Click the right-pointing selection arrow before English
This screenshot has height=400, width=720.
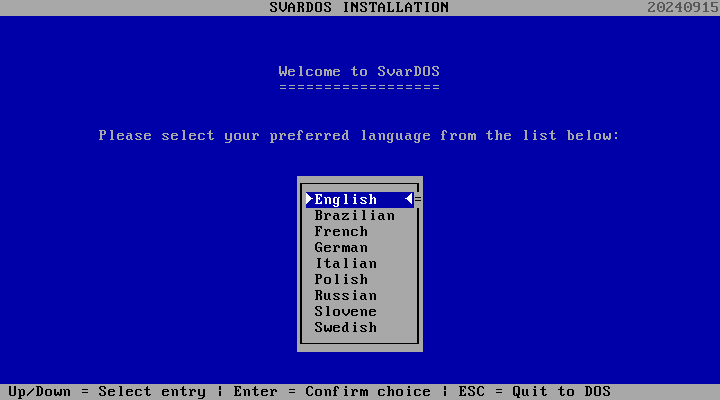click(310, 199)
